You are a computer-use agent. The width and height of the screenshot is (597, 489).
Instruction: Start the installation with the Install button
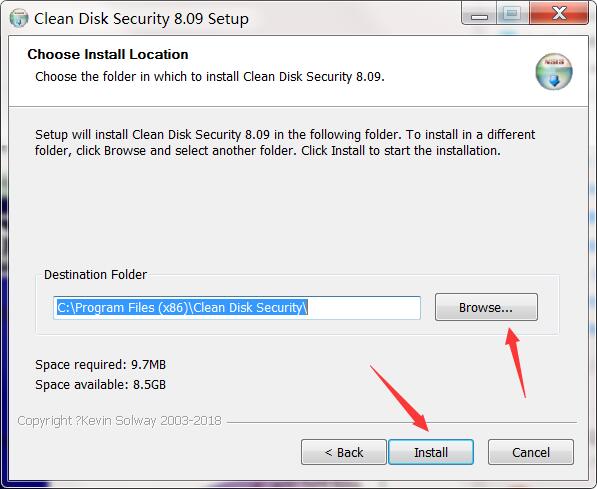point(431,452)
